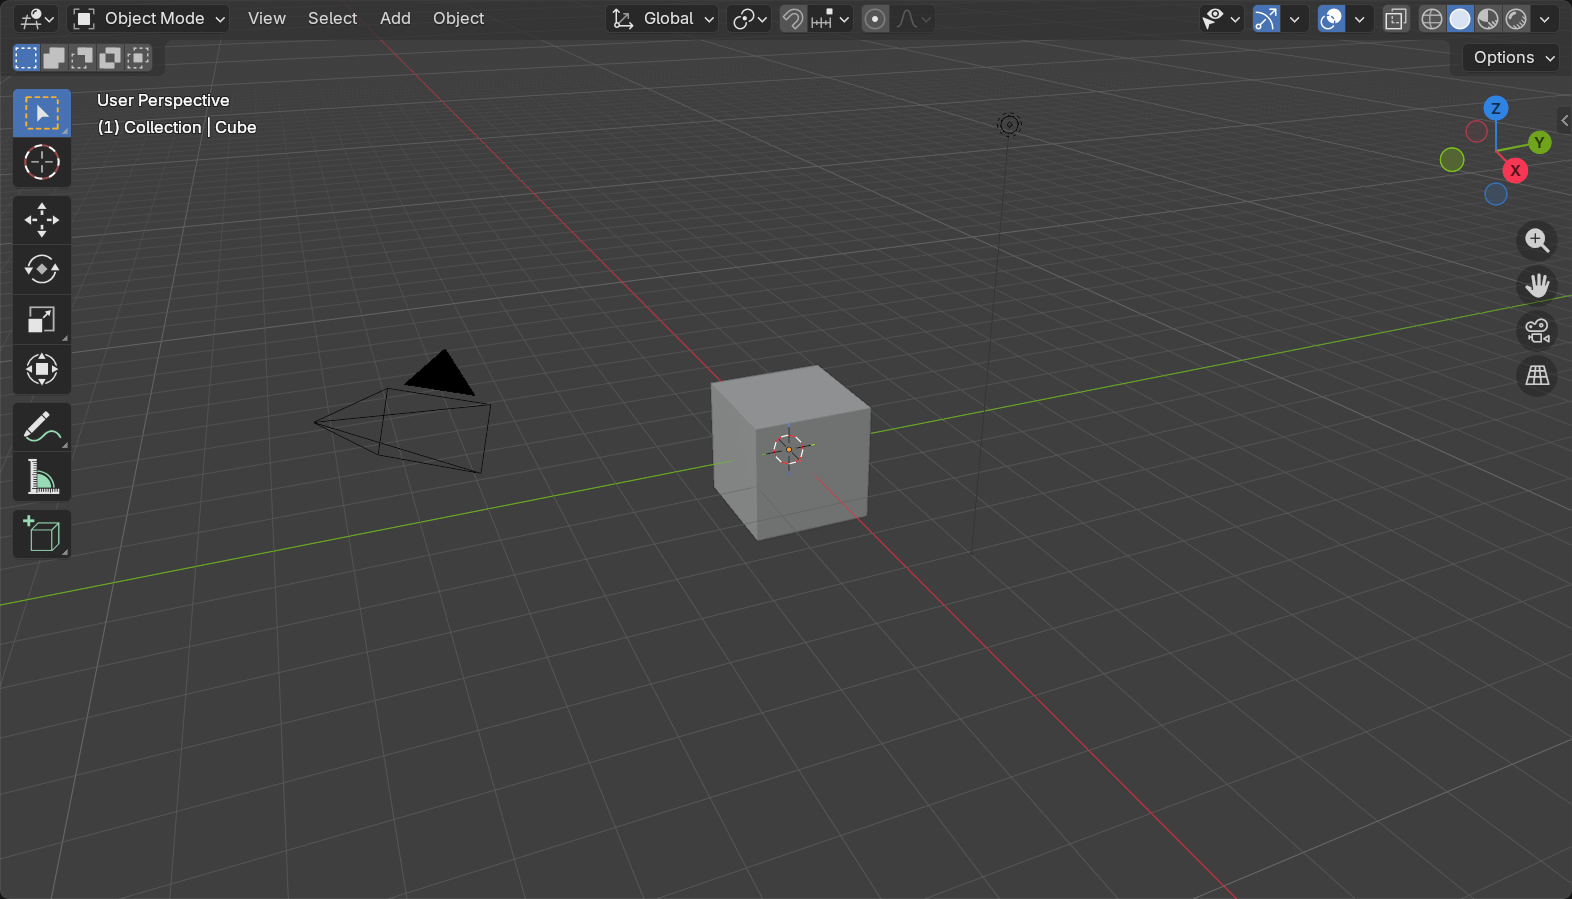Screen dimensions: 1572x899
Task: Switch perspective/orthographic with grid icon
Action: click(x=1537, y=375)
